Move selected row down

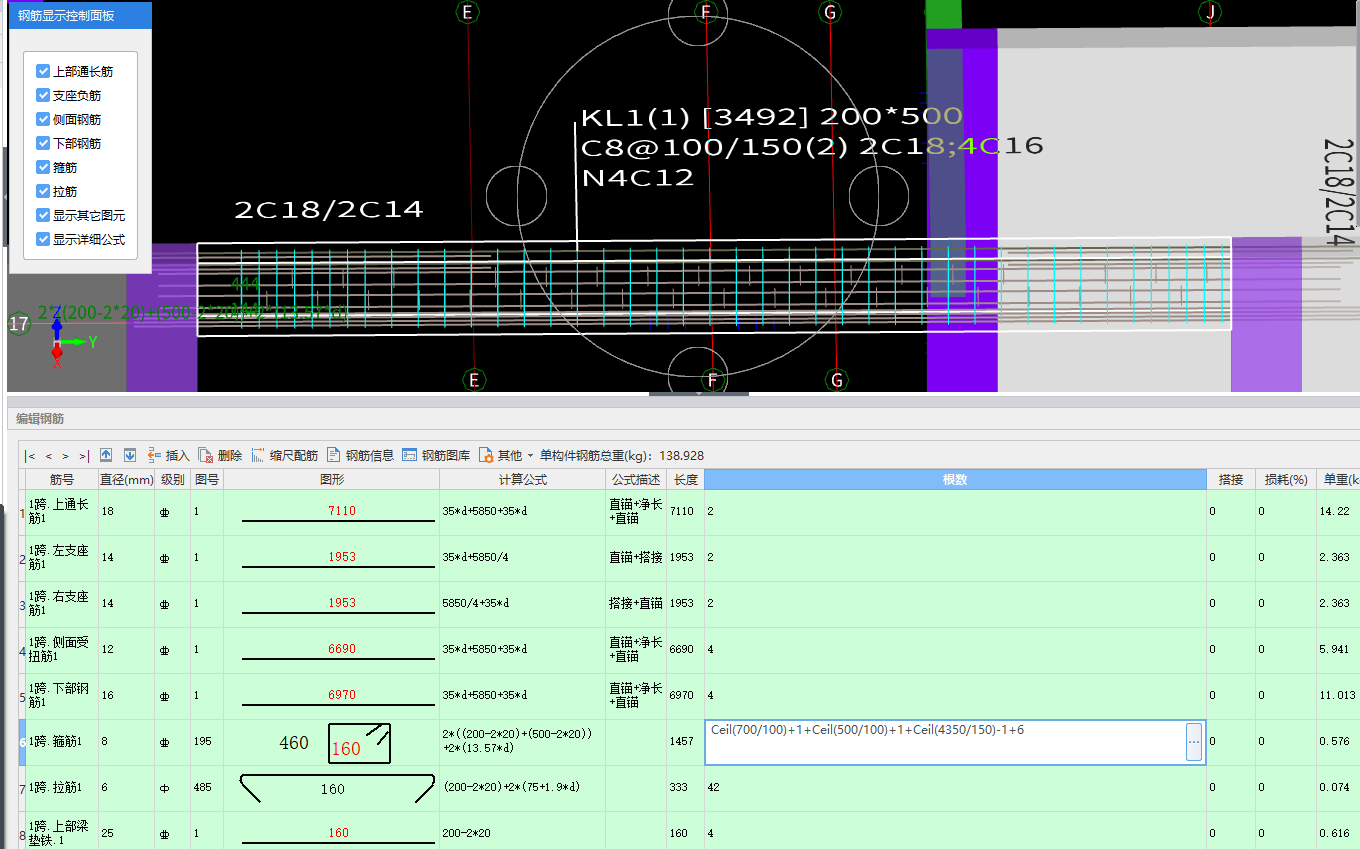(x=130, y=455)
